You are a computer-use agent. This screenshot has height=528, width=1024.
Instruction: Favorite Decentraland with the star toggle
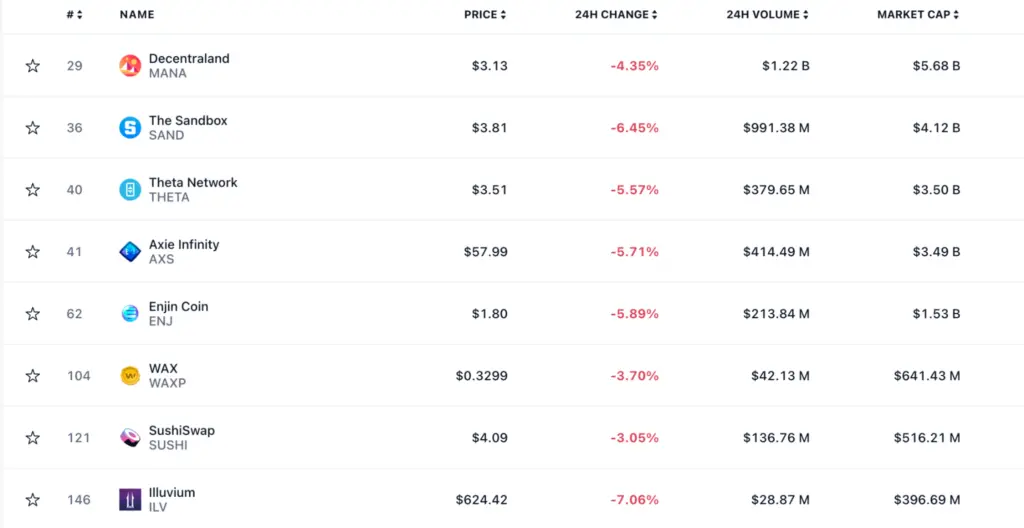coord(33,66)
